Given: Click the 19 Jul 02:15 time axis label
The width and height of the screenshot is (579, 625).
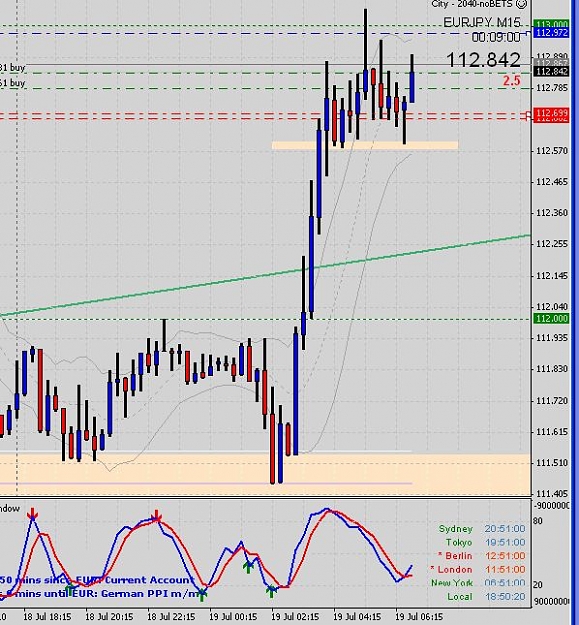Looking at the screenshot, I should [x=295, y=617].
